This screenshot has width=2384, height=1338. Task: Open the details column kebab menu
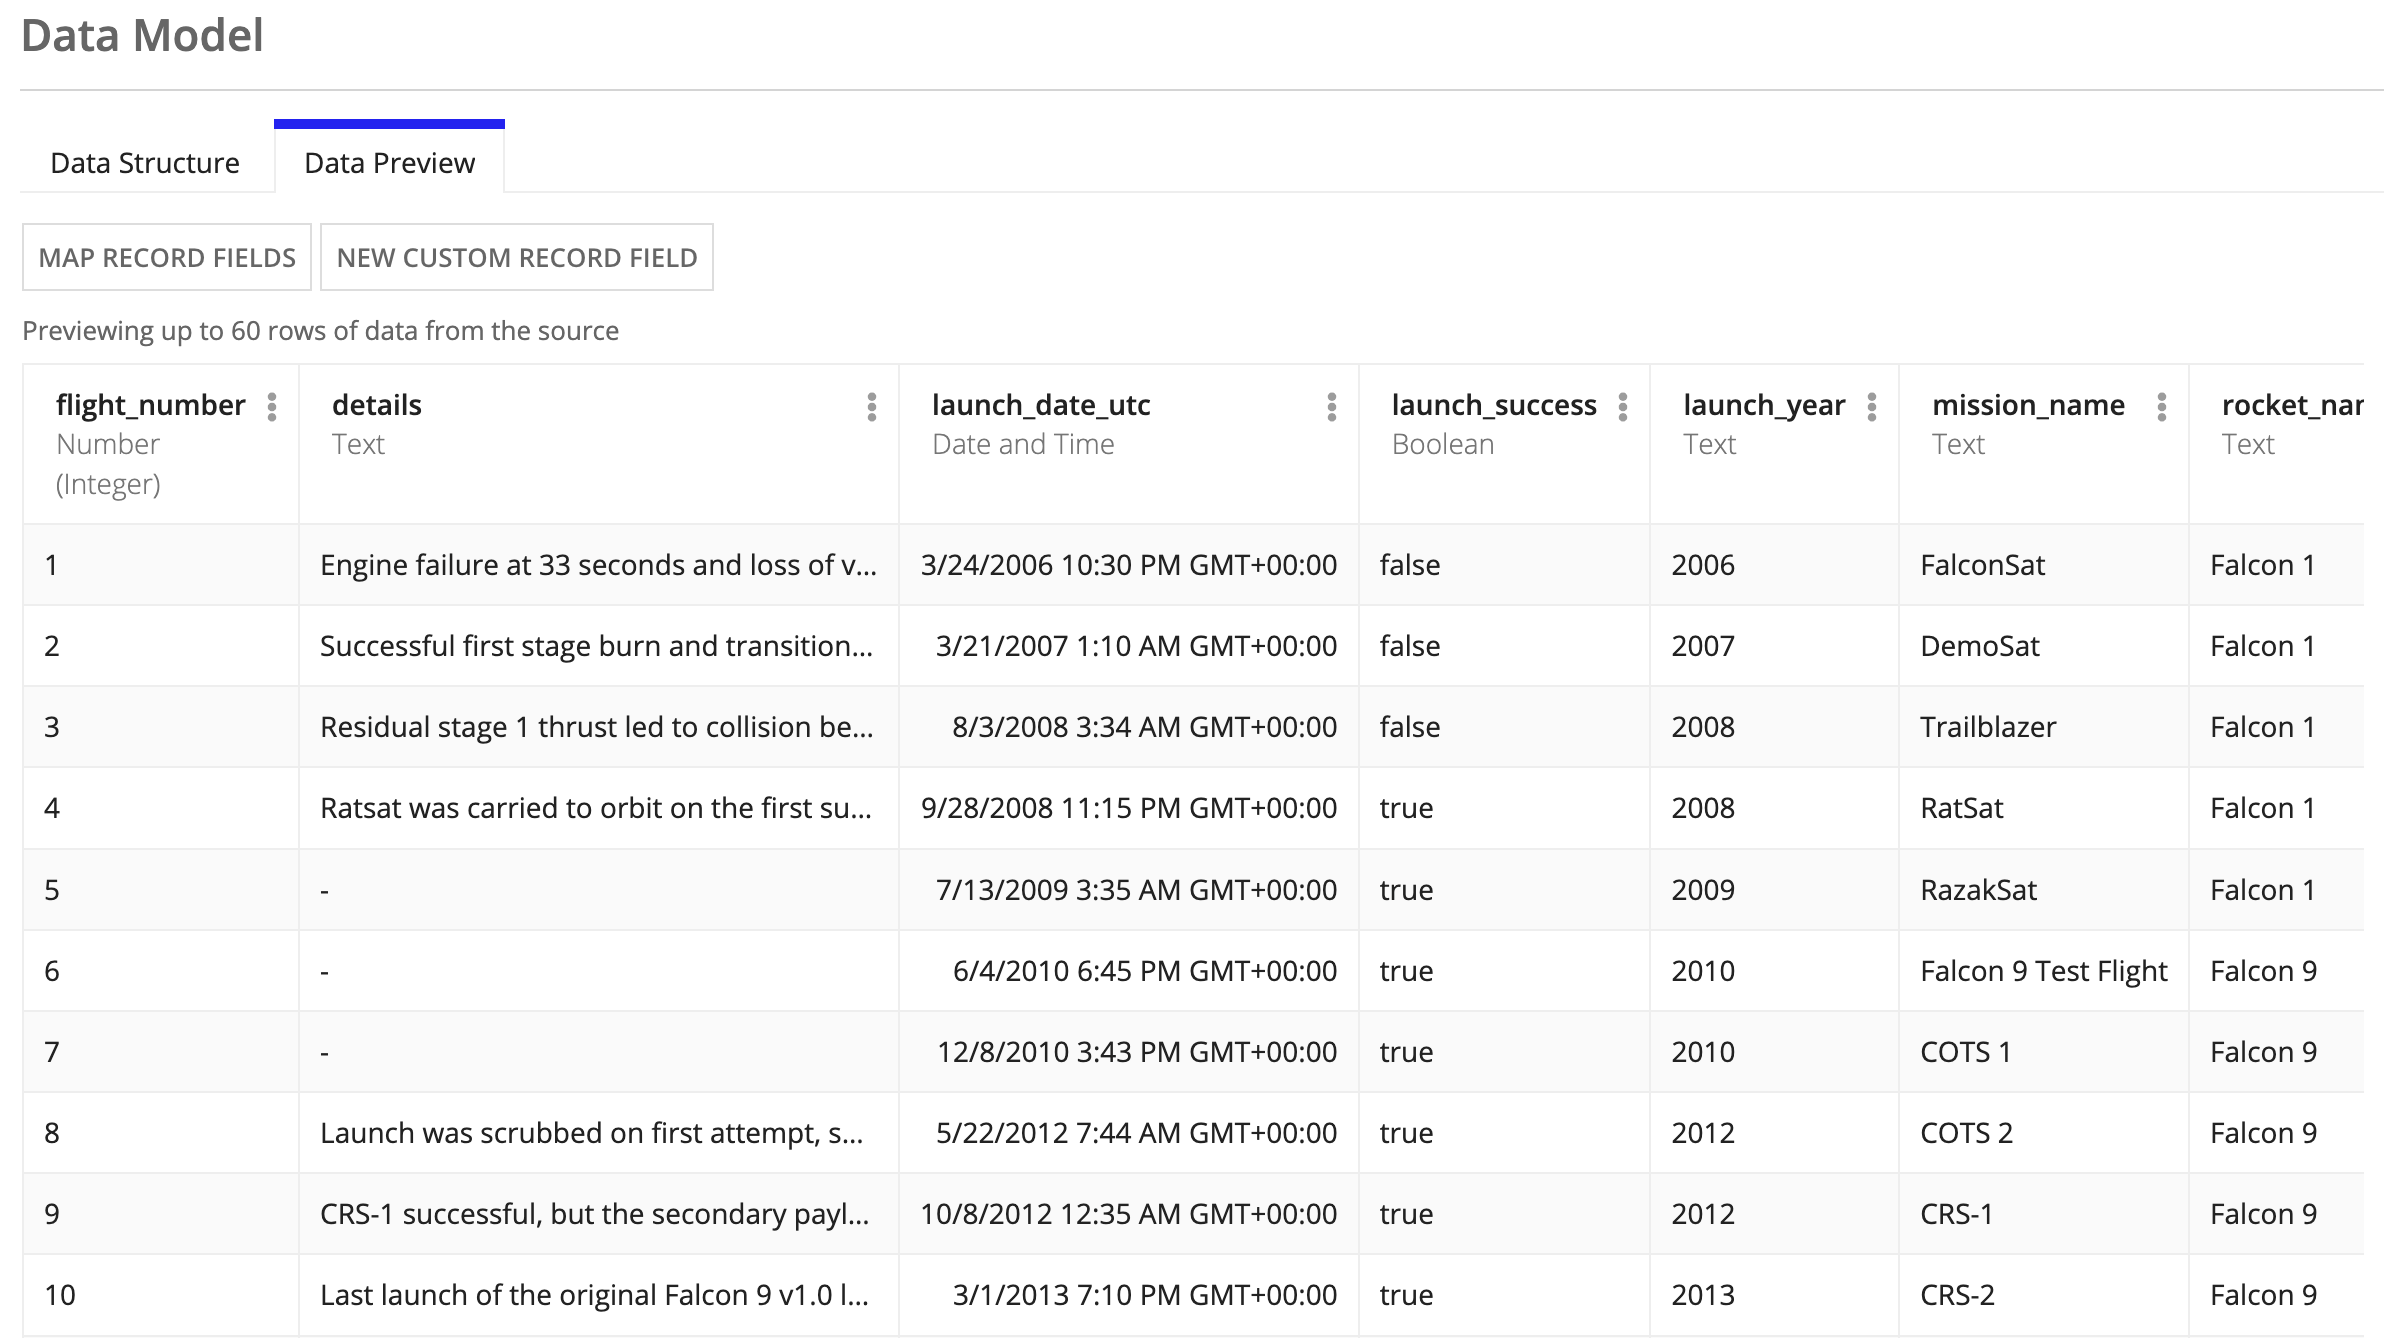[872, 407]
